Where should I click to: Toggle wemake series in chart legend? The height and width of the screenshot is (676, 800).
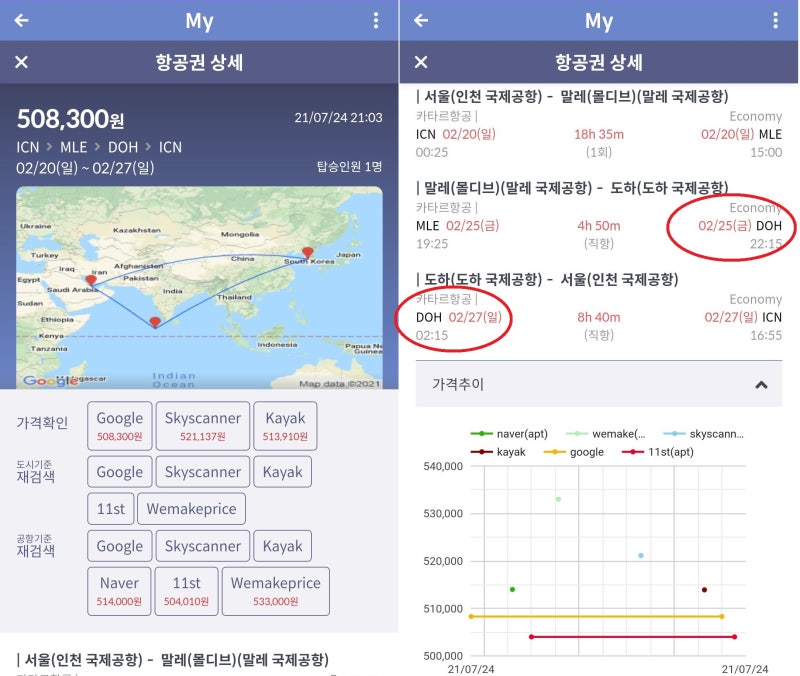pyautogui.click(x=606, y=434)
